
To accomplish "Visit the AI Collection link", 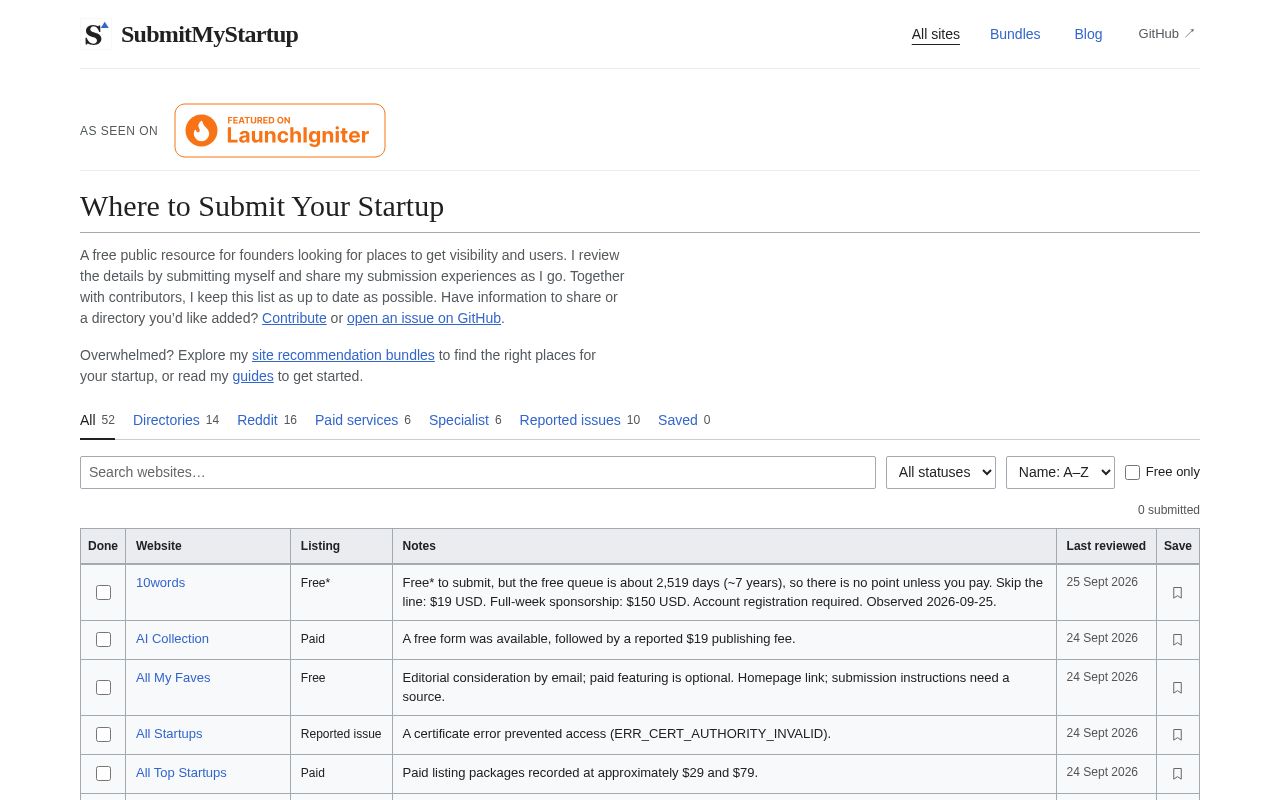I will (172, 638).
